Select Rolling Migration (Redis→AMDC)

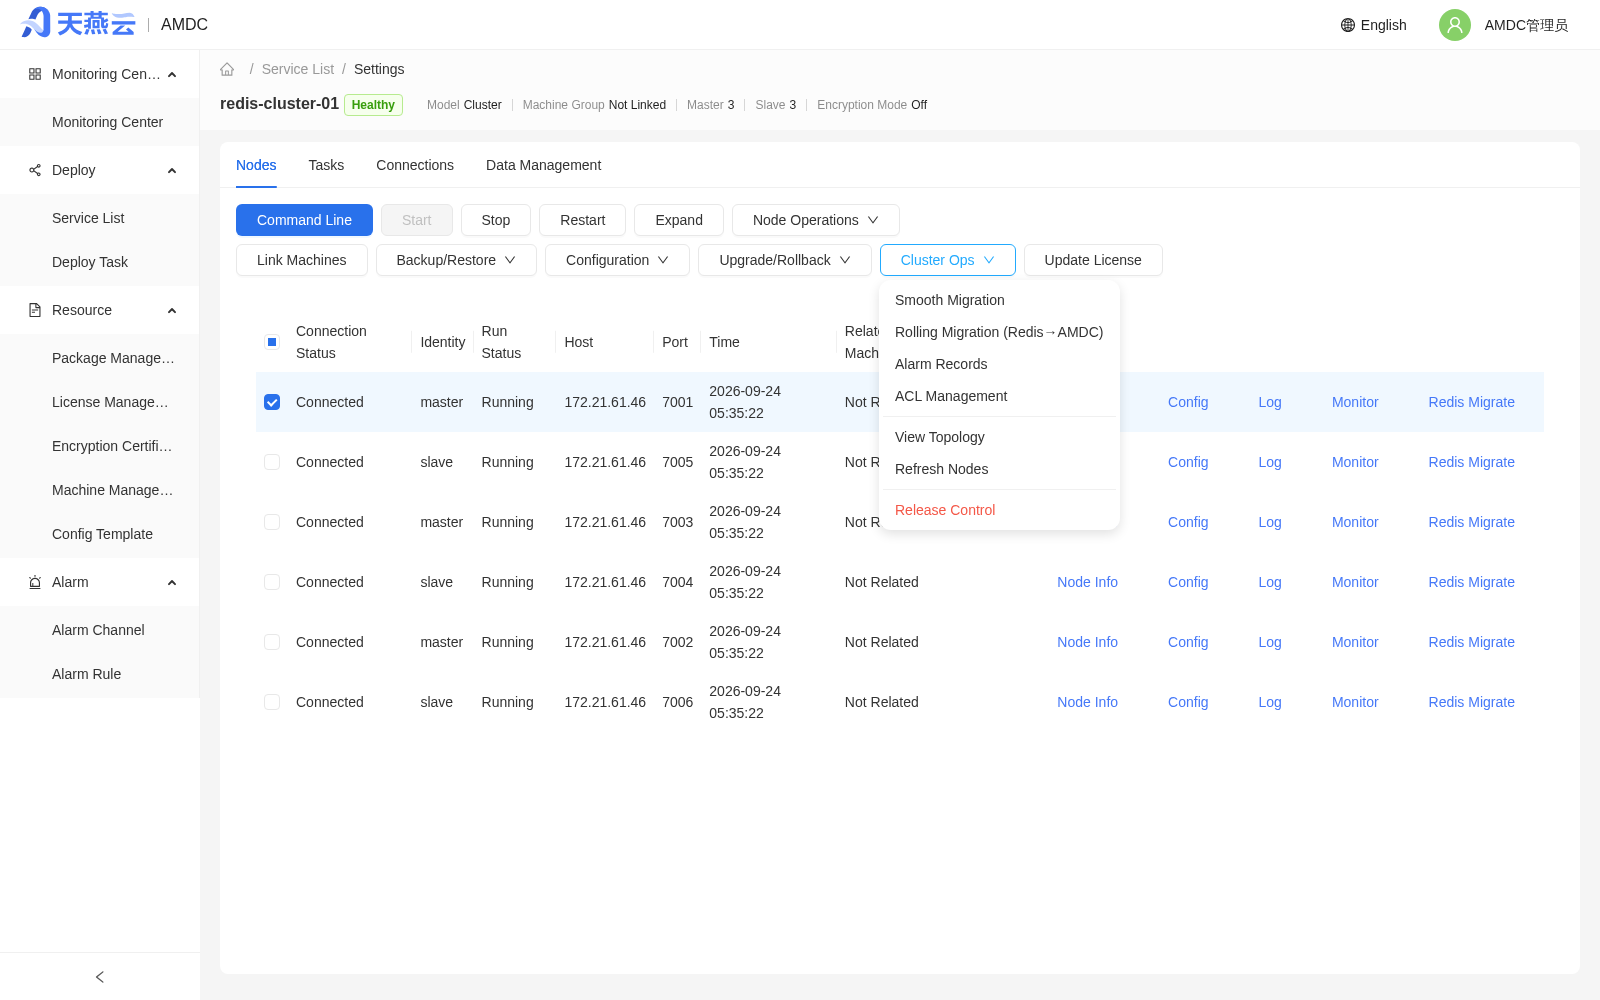[999, 332]
